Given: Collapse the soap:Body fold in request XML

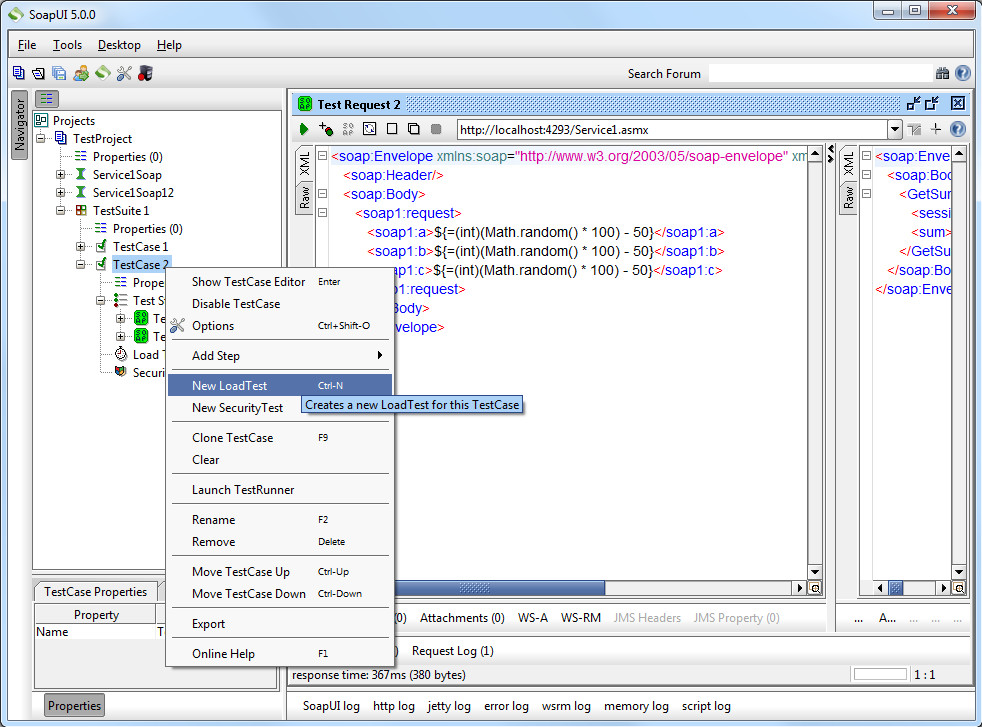Looking at the screenshot, I should (323, 193).
